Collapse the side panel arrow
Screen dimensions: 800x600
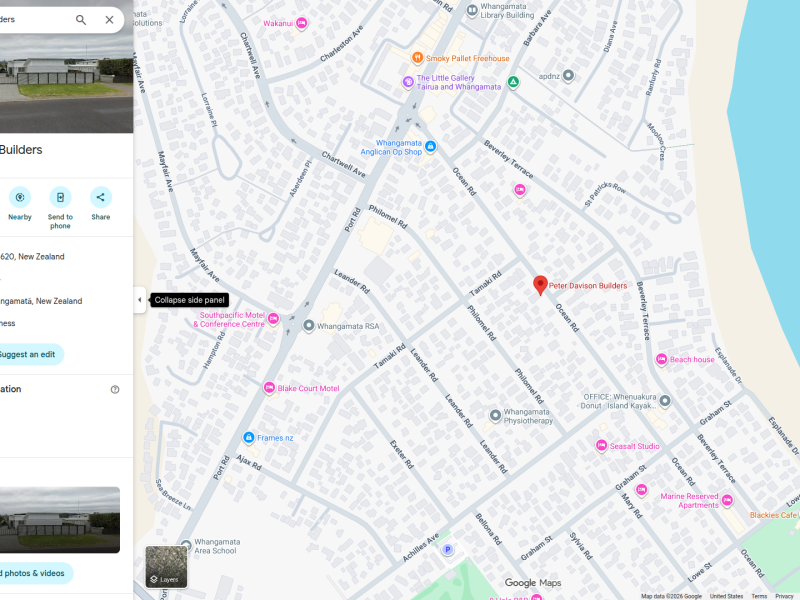coord(139,300)
